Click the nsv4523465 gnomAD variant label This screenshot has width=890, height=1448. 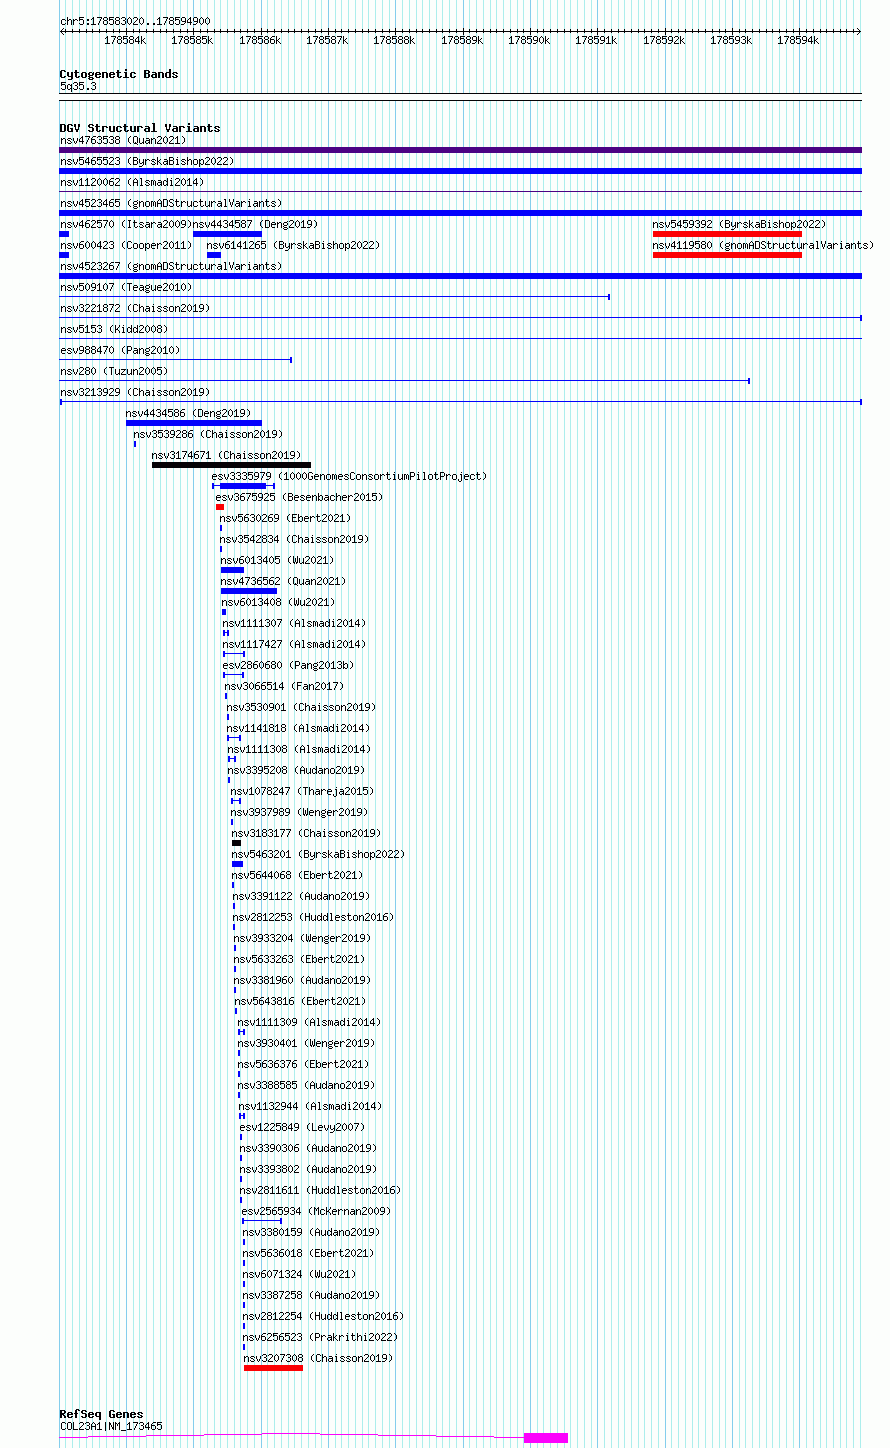171,203
